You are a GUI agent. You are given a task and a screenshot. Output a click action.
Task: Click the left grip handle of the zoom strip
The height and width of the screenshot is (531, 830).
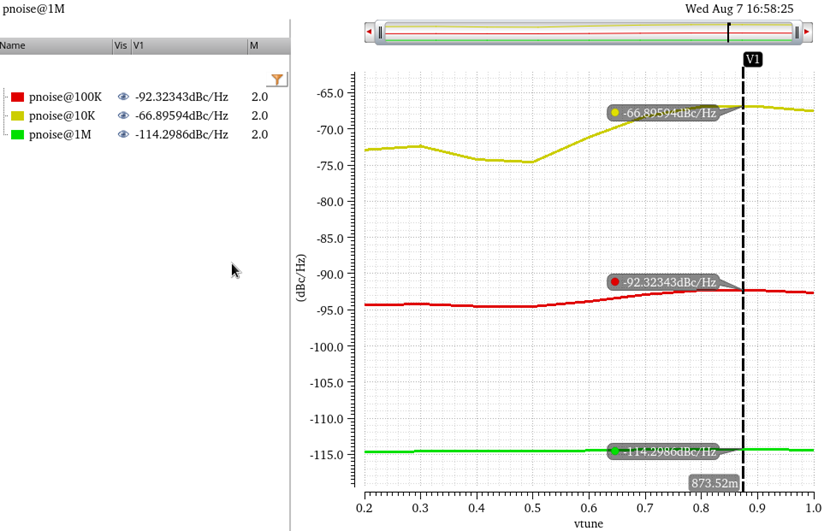(381, 33)
